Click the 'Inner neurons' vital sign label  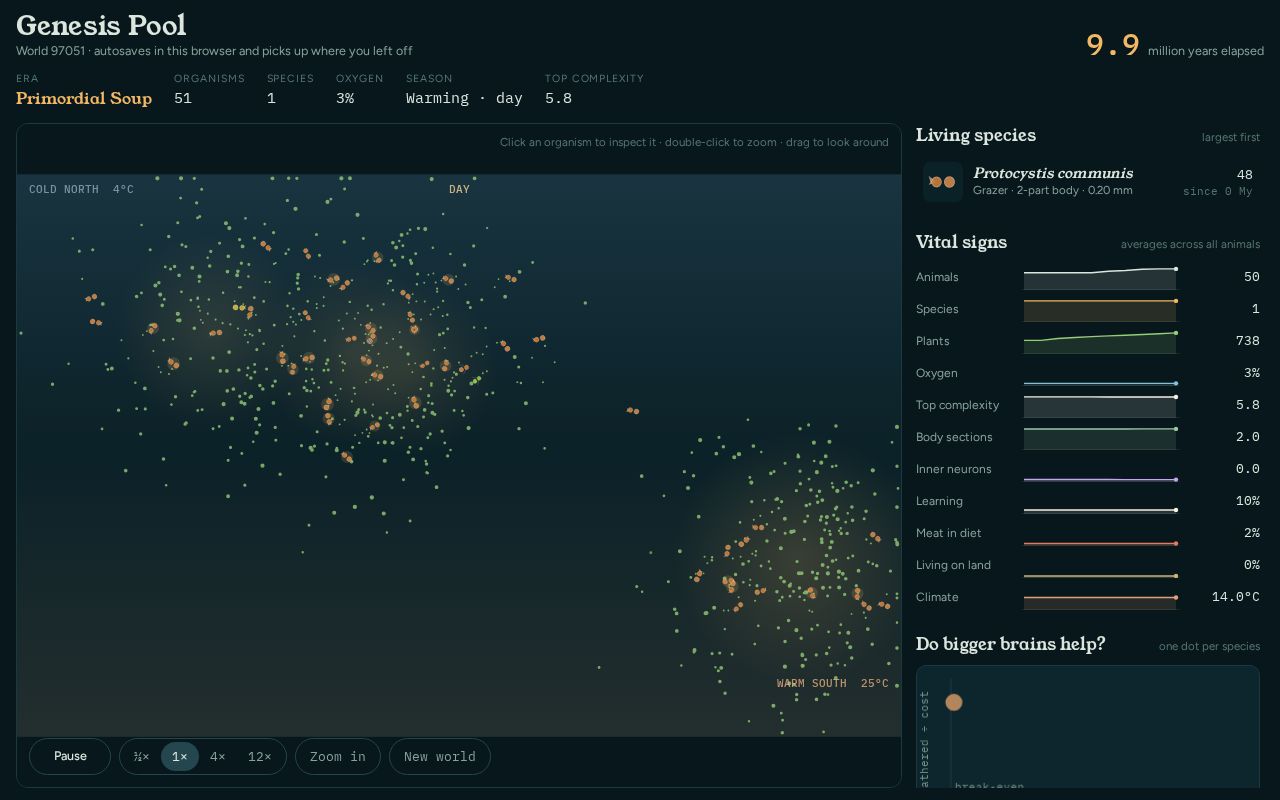[x=954, y=469]
